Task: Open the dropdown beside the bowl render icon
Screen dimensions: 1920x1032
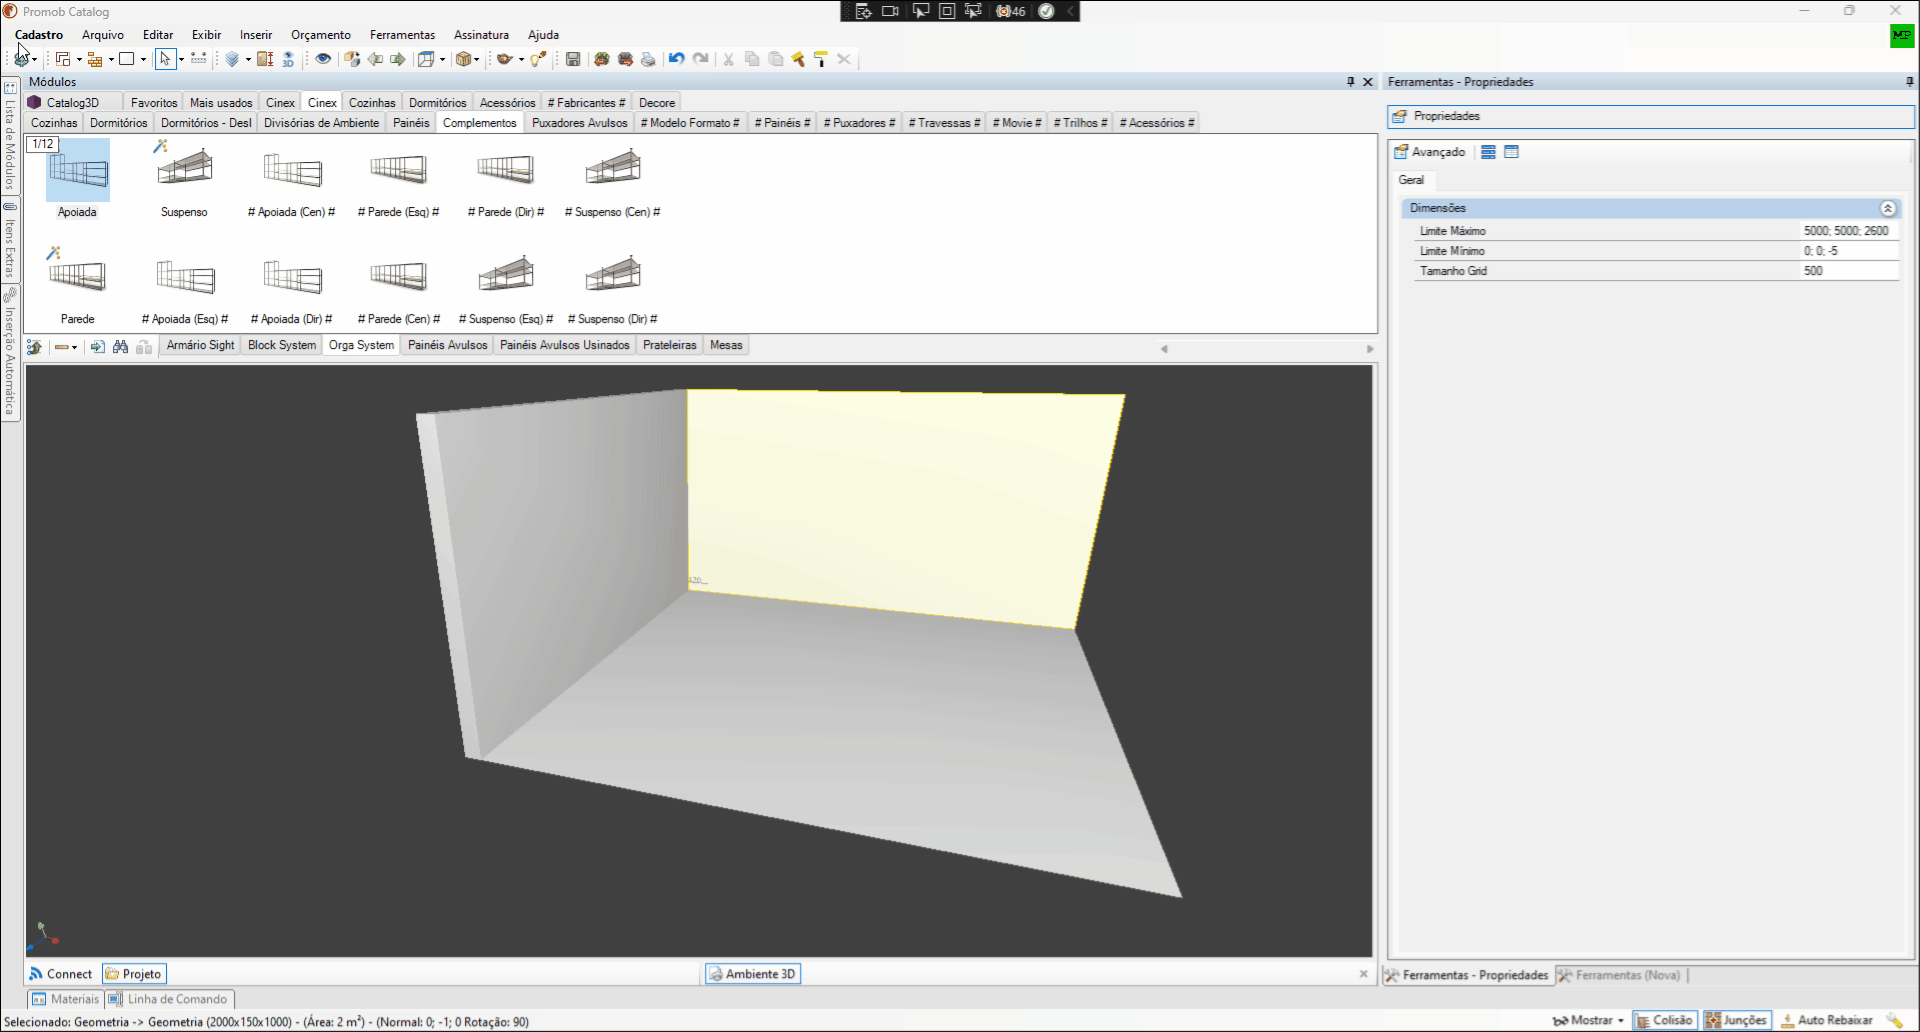Action: (x=521, y=59)
